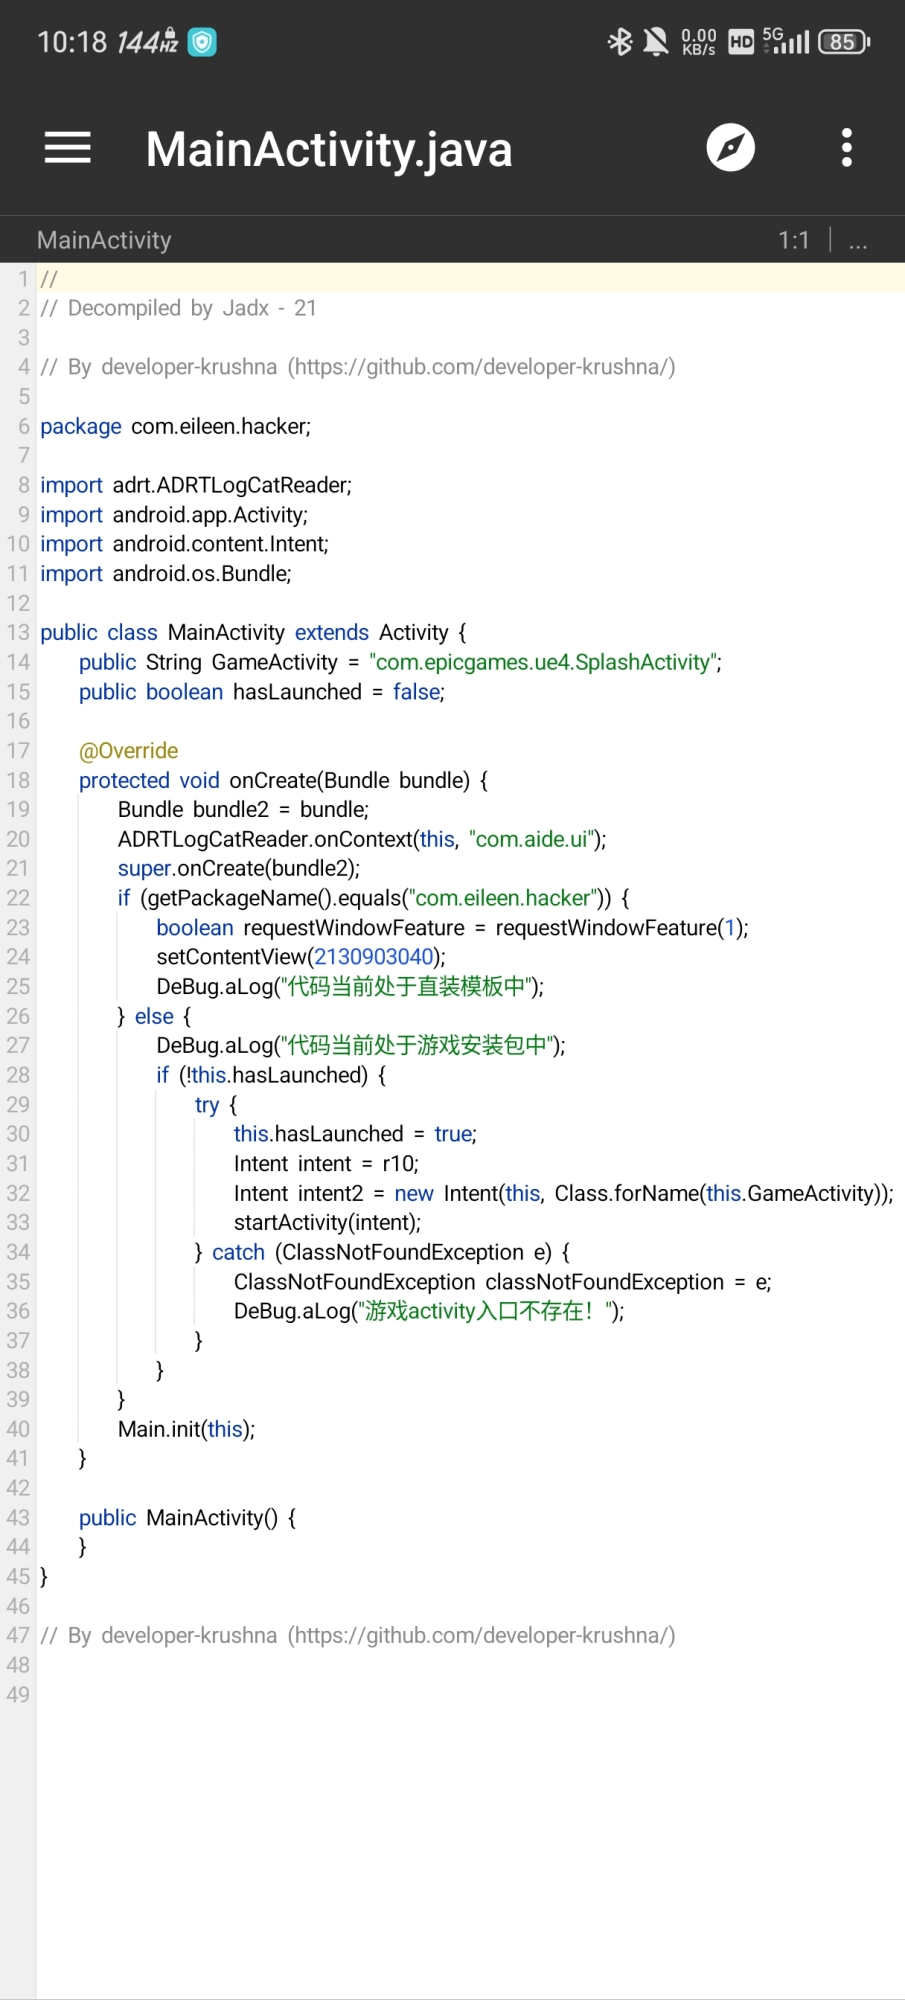905x2000 pixels.
Task: Tap the MainActivity.java title
Action: 329,149
